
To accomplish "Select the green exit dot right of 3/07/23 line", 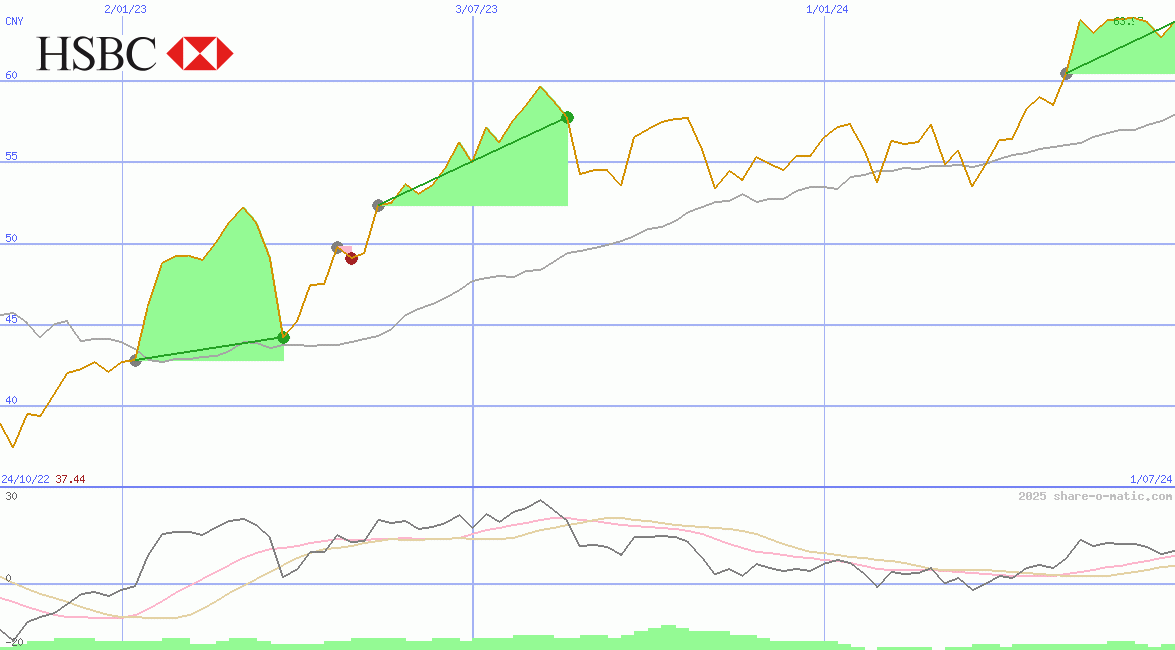I will 567,117.
